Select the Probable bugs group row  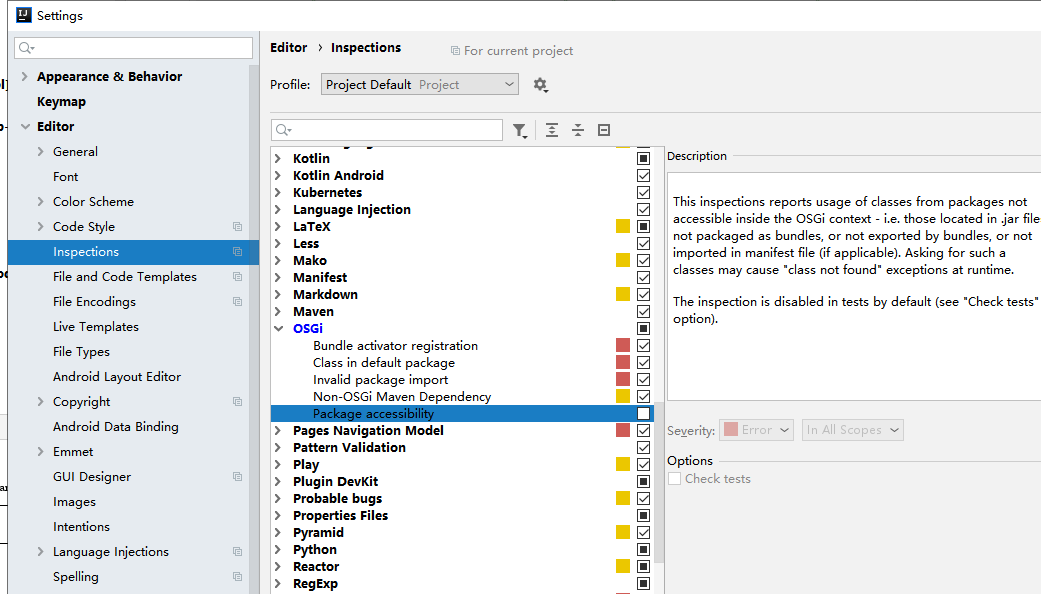[x=462, y=498]
